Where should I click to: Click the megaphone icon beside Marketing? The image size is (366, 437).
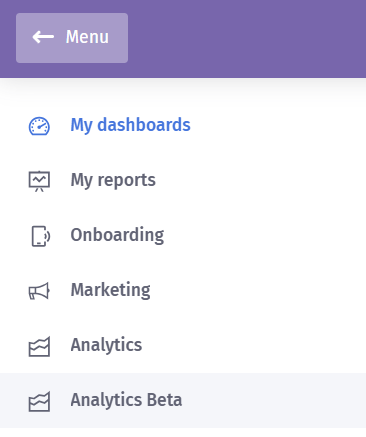coord(39,291)
